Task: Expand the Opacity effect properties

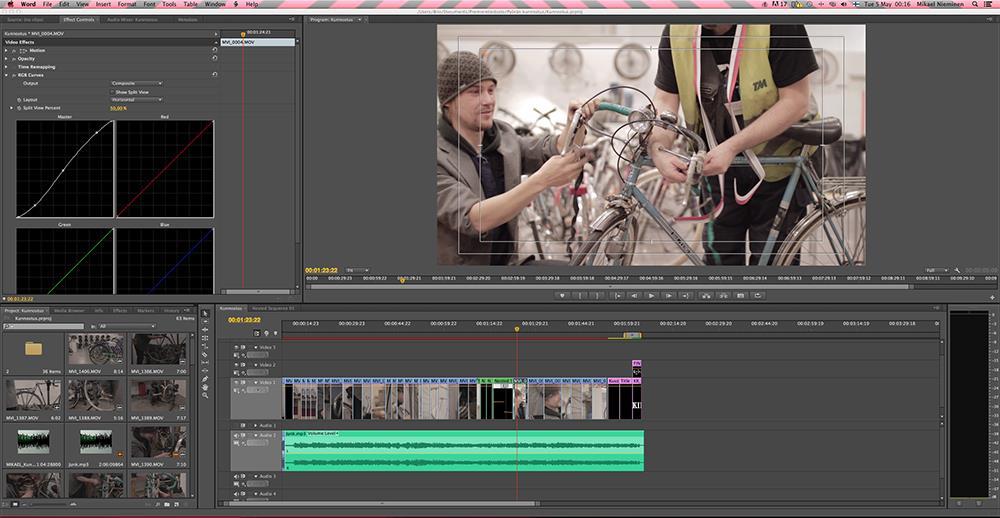Action: (6, 59)
